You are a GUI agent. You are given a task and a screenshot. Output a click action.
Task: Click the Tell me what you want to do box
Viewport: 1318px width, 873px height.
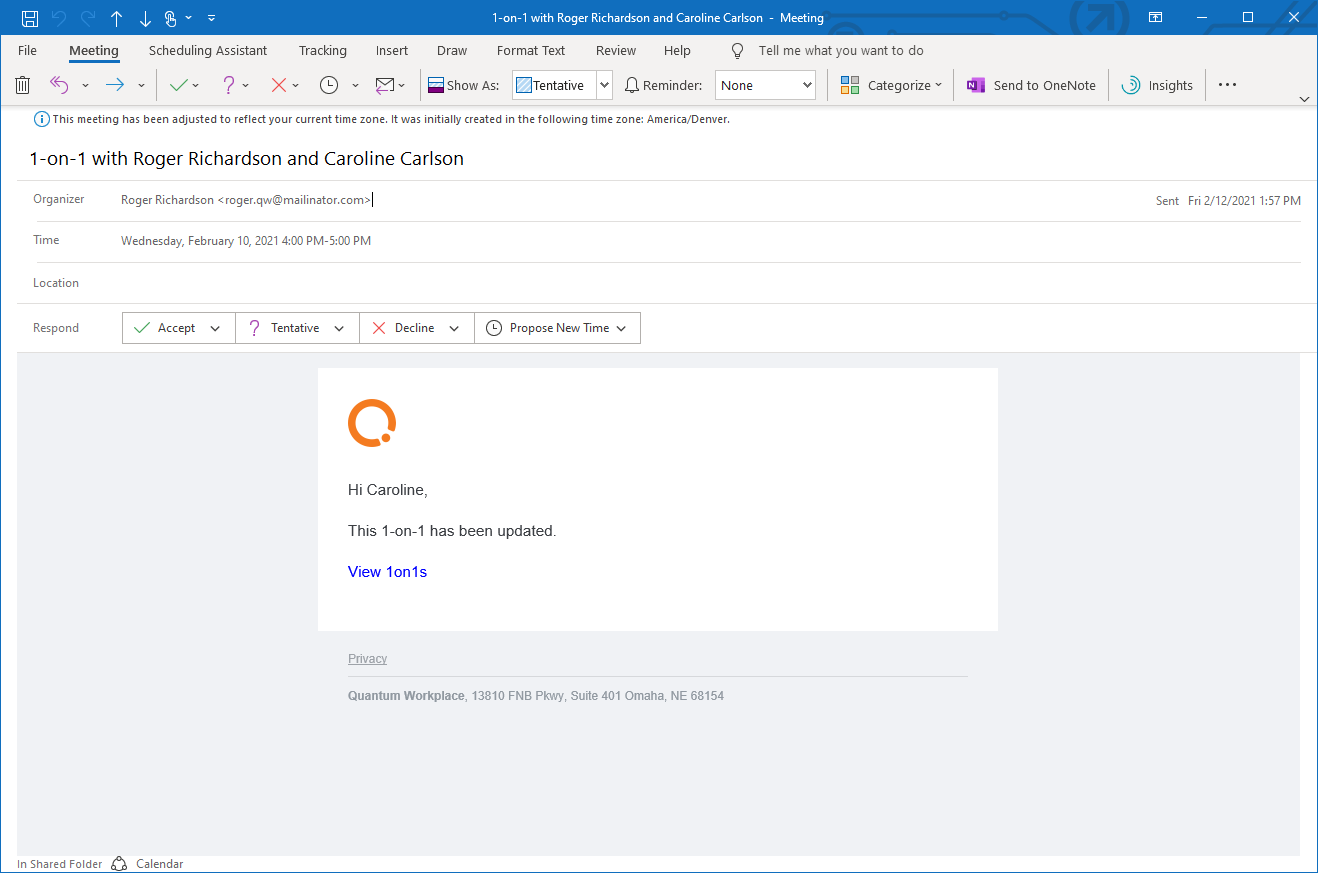point(840,51)
